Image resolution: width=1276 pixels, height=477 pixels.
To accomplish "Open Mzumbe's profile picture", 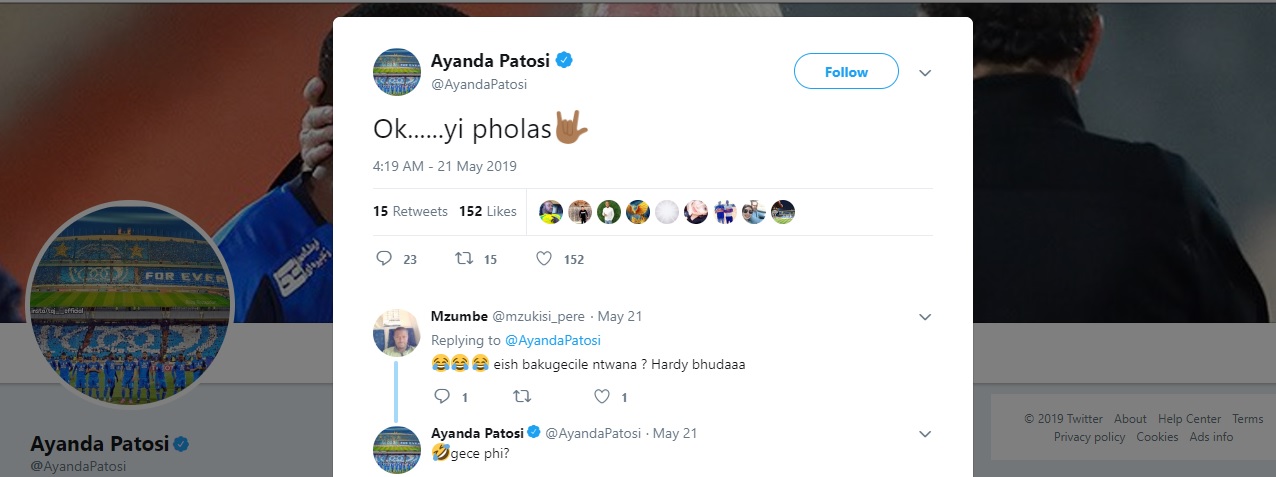I will [x=396, y=333].
